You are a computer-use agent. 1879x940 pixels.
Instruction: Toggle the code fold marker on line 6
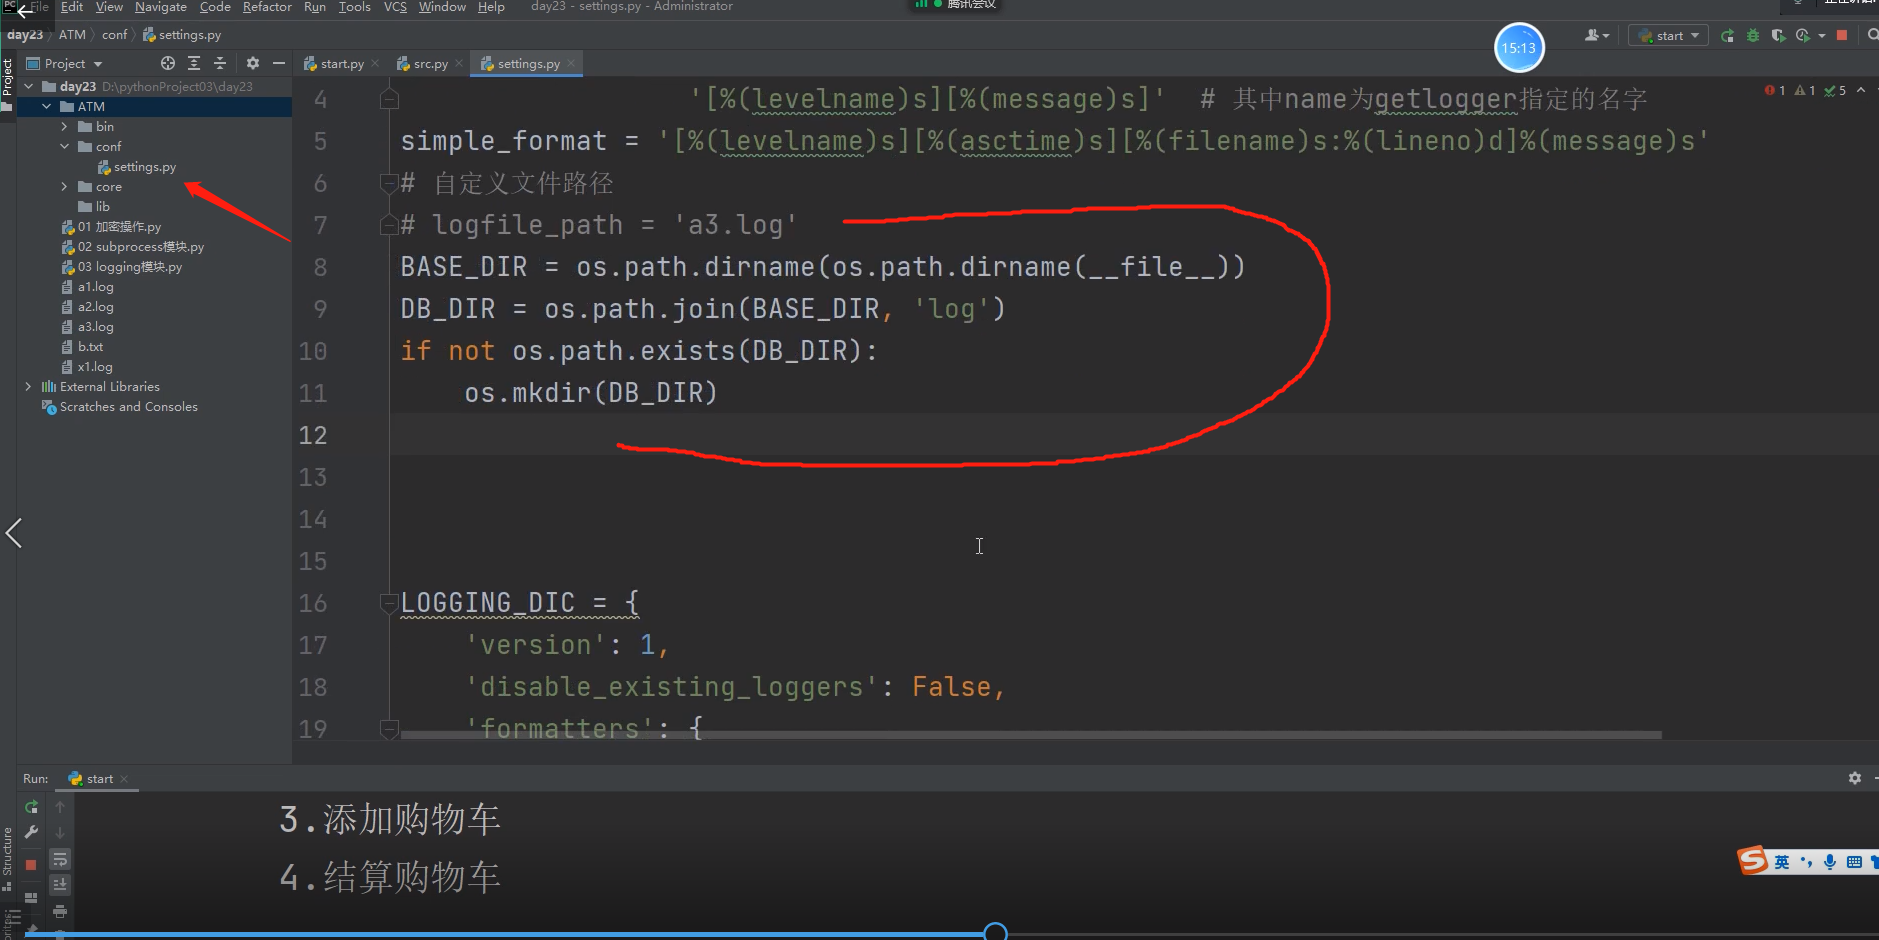tap(389, 183)
